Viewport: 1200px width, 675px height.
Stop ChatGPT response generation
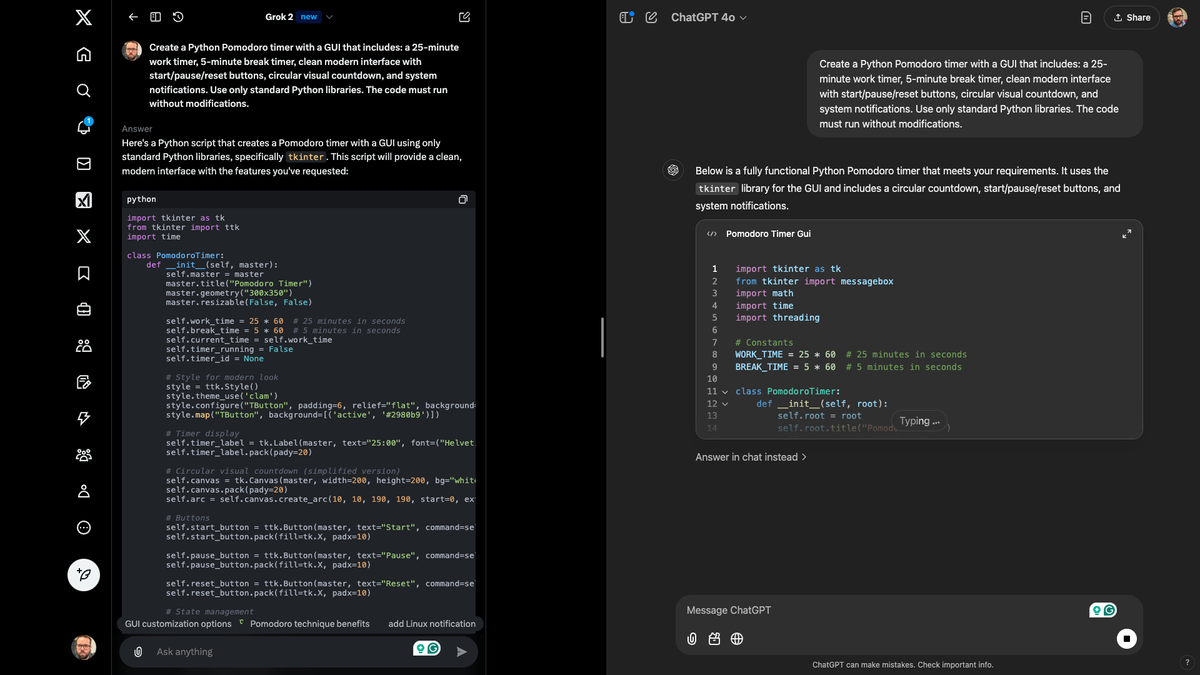click(x=1126, y=638)
